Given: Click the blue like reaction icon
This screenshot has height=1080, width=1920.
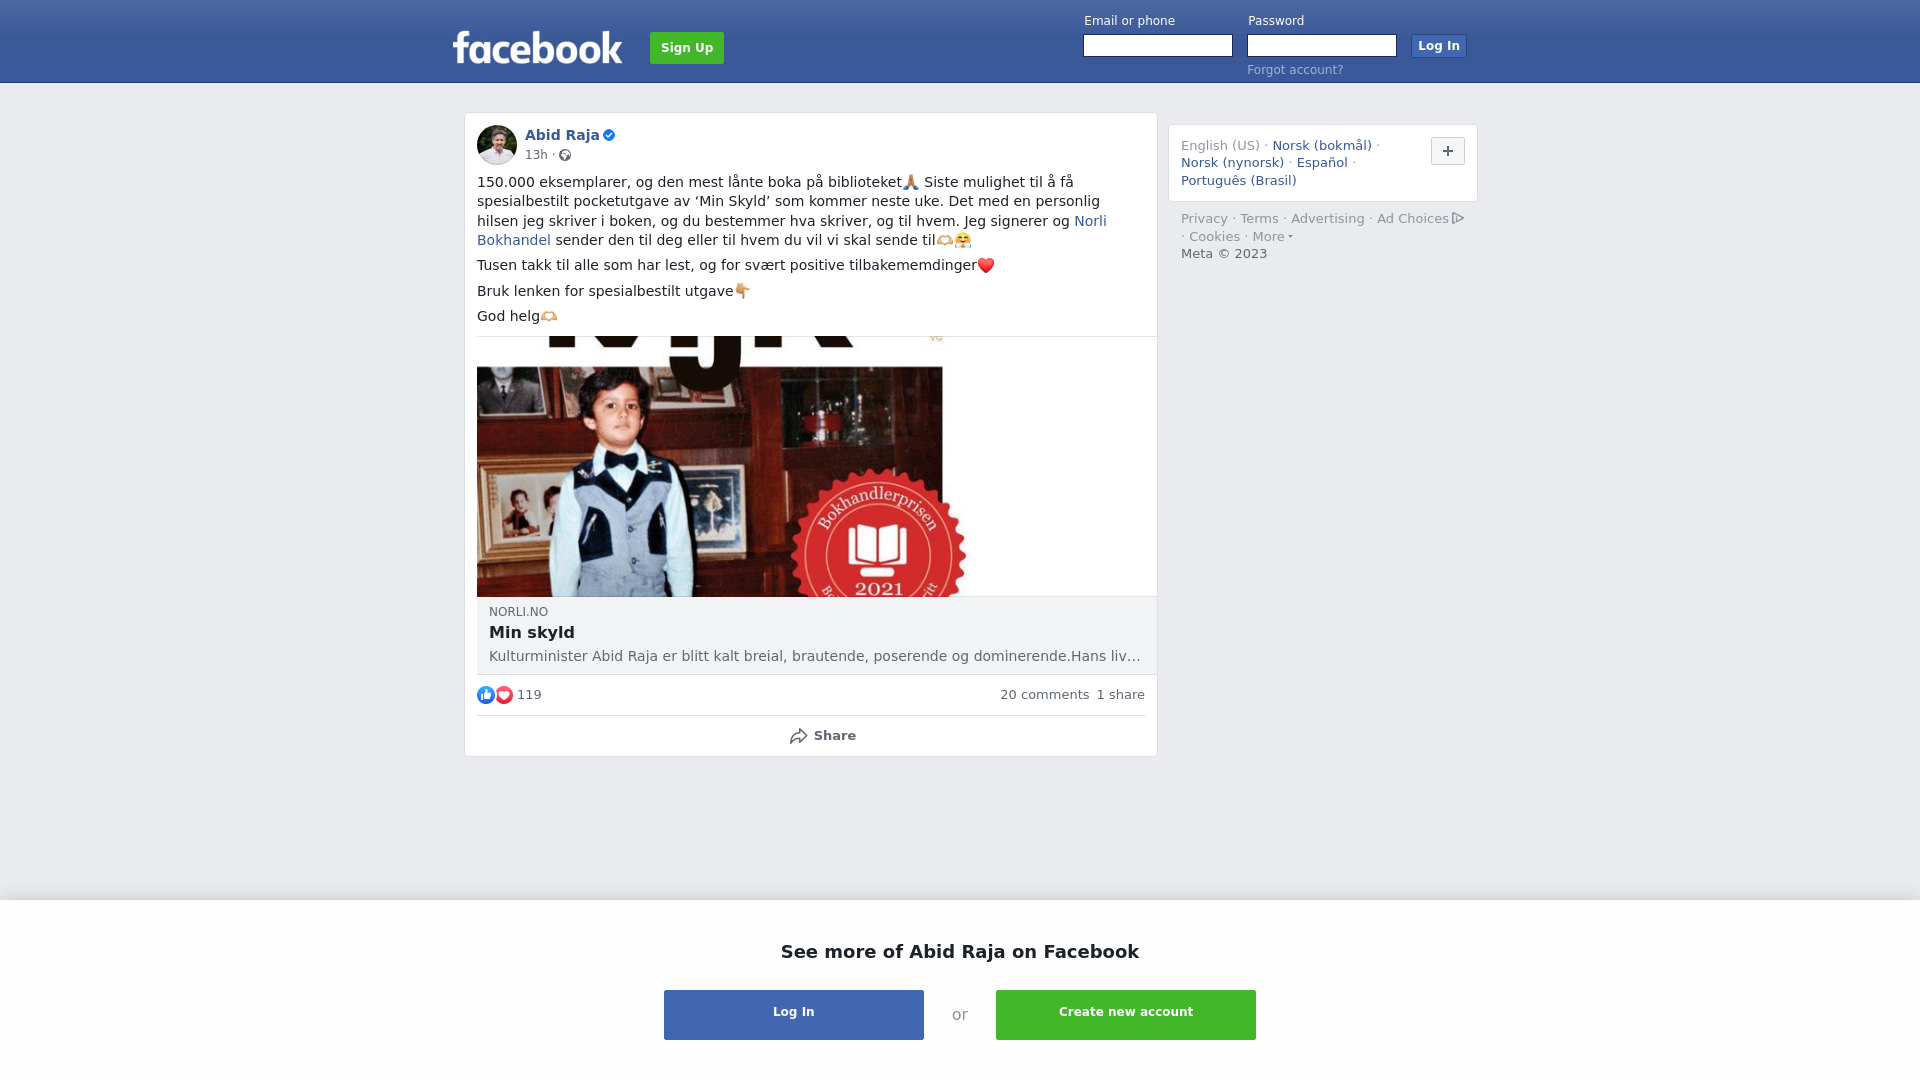Looking at the screenshot, I should pos(486,695).
